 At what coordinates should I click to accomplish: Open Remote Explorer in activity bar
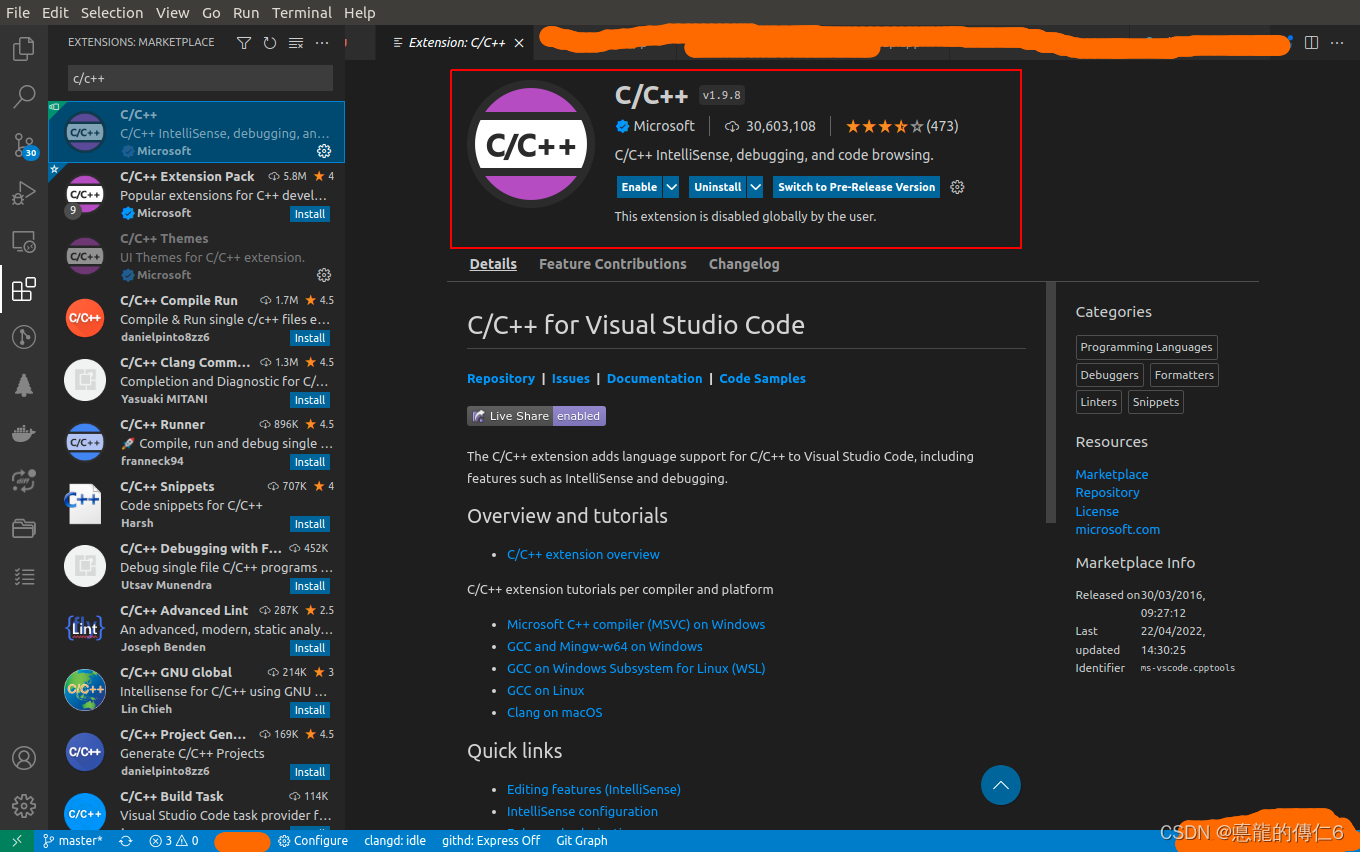pyautogui.click(x=24, y=242)
